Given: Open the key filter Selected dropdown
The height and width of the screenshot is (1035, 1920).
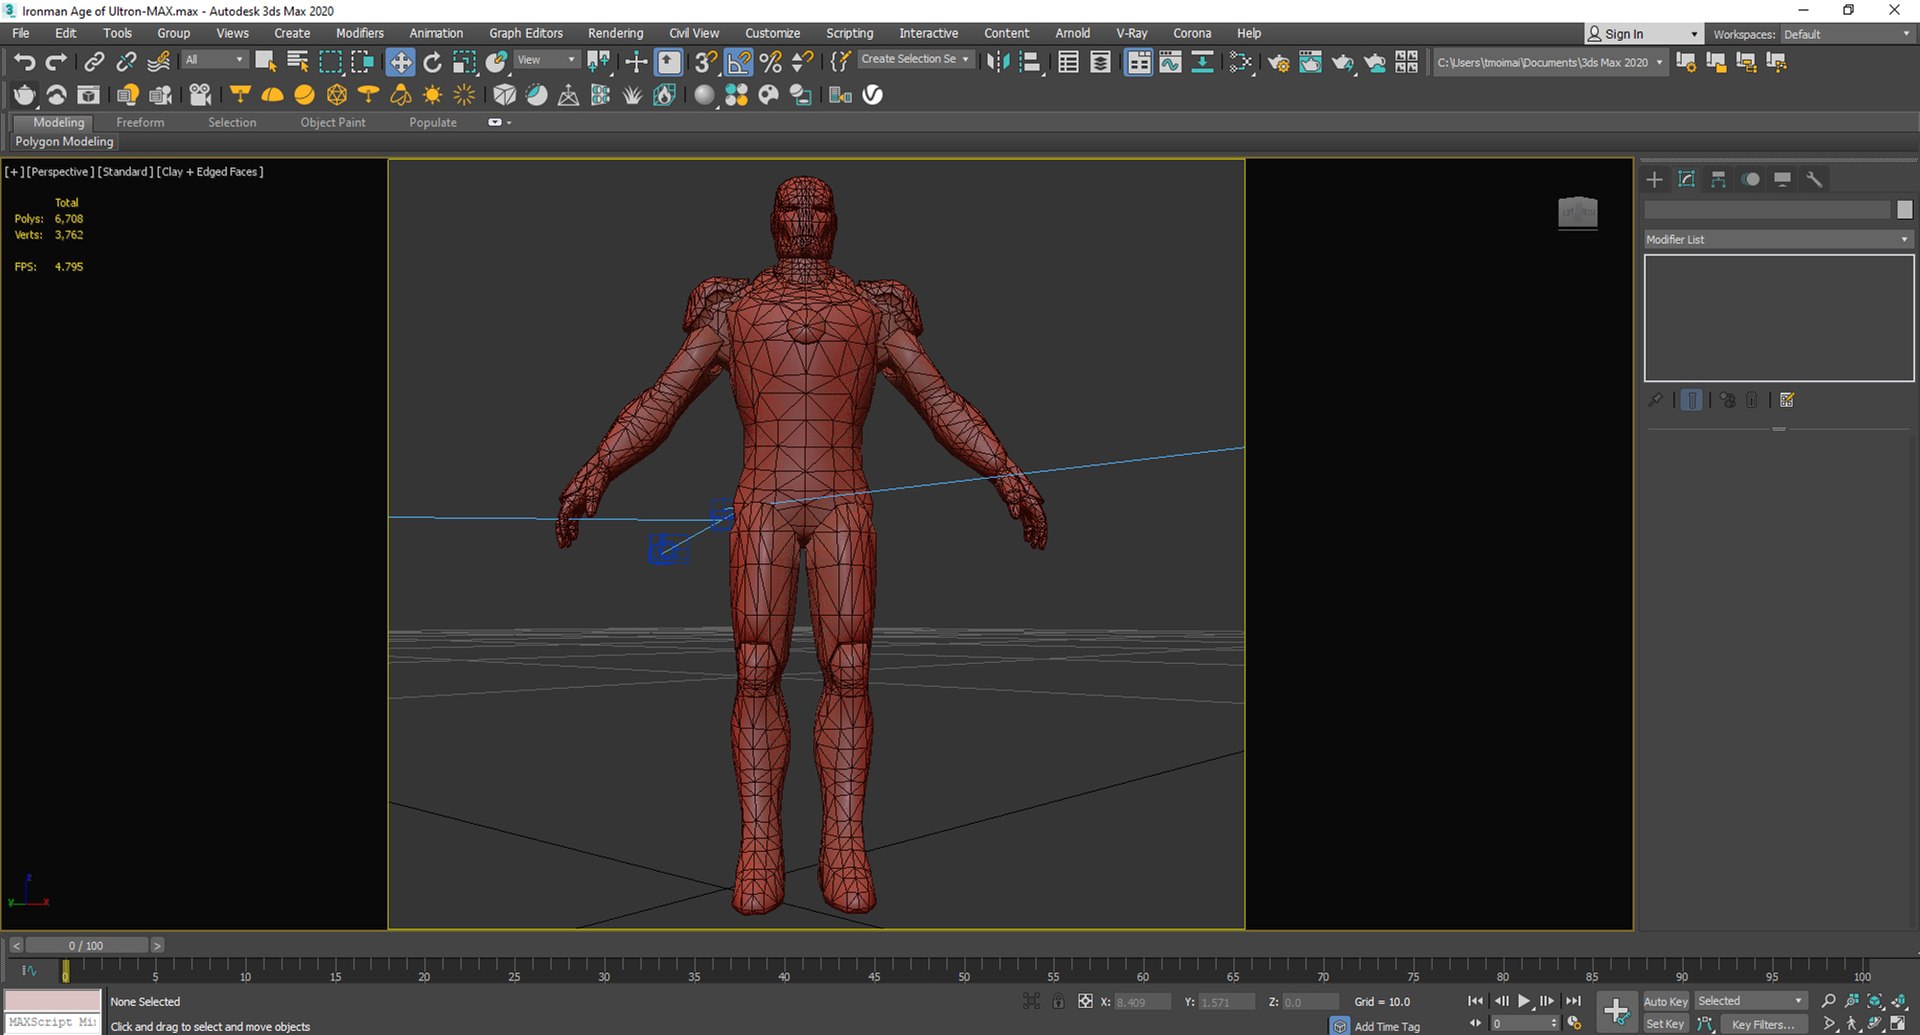Looking at the screenshot, I should pyautogui.click(x=1750, y=1001).
